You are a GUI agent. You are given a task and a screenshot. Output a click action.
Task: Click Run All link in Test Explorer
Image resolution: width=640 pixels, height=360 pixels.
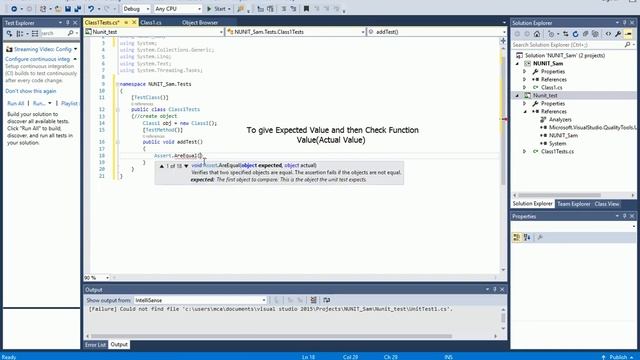pos(16,104)
